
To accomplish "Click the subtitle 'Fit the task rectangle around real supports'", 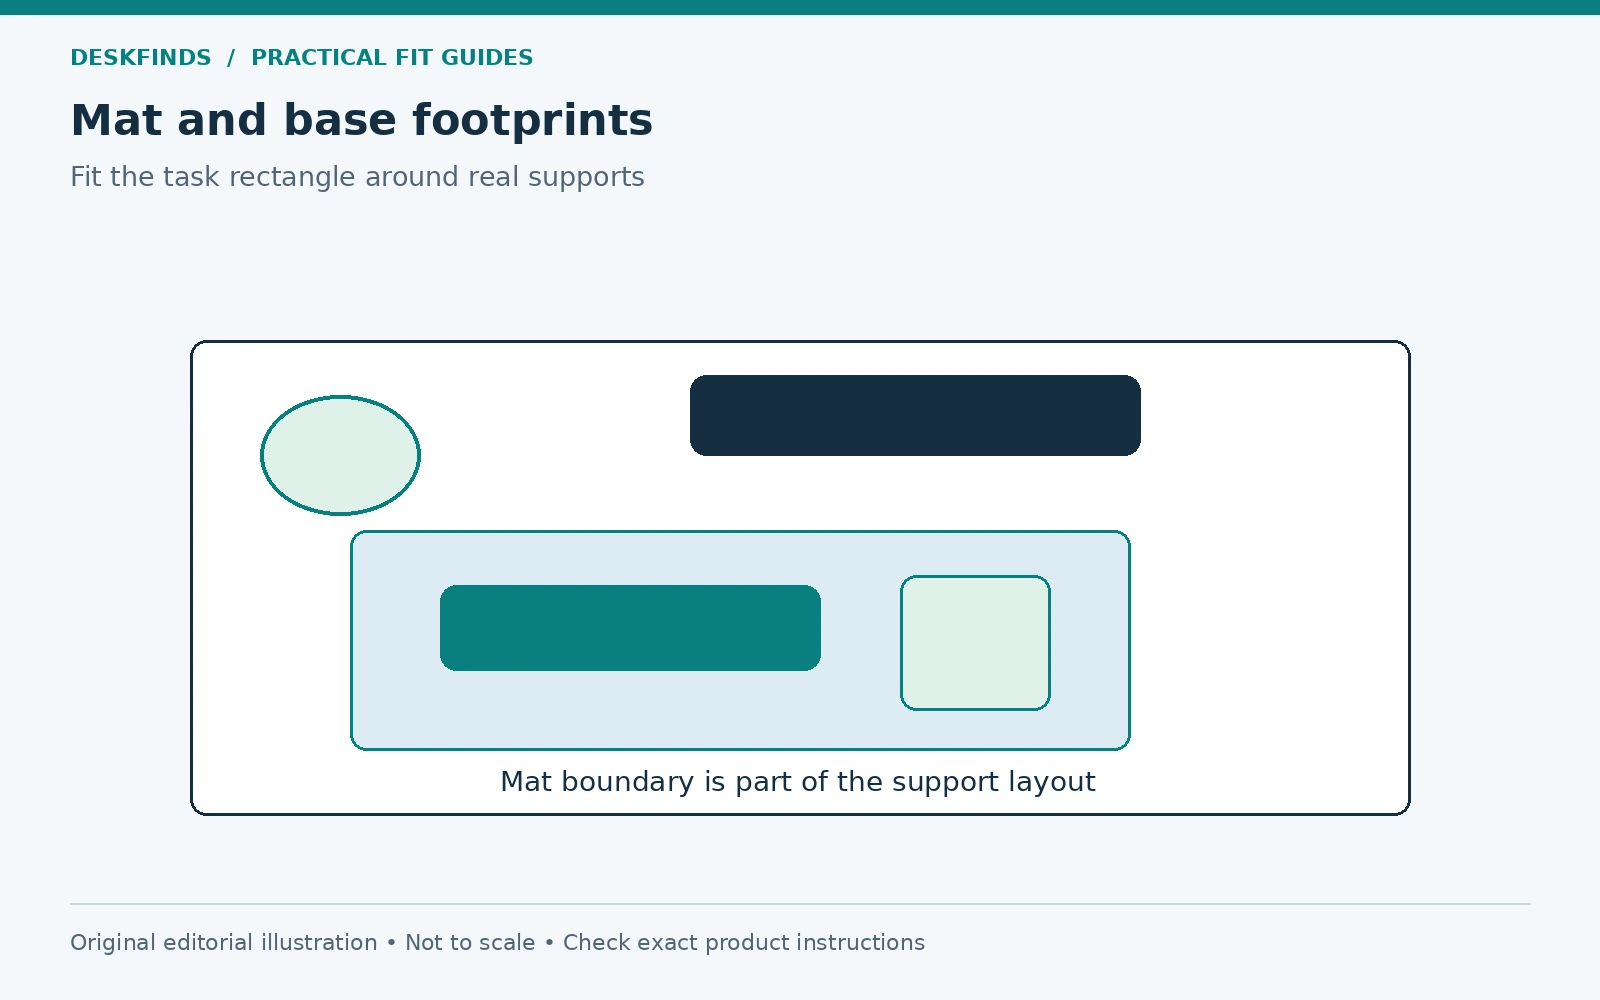I will [357, 177].
